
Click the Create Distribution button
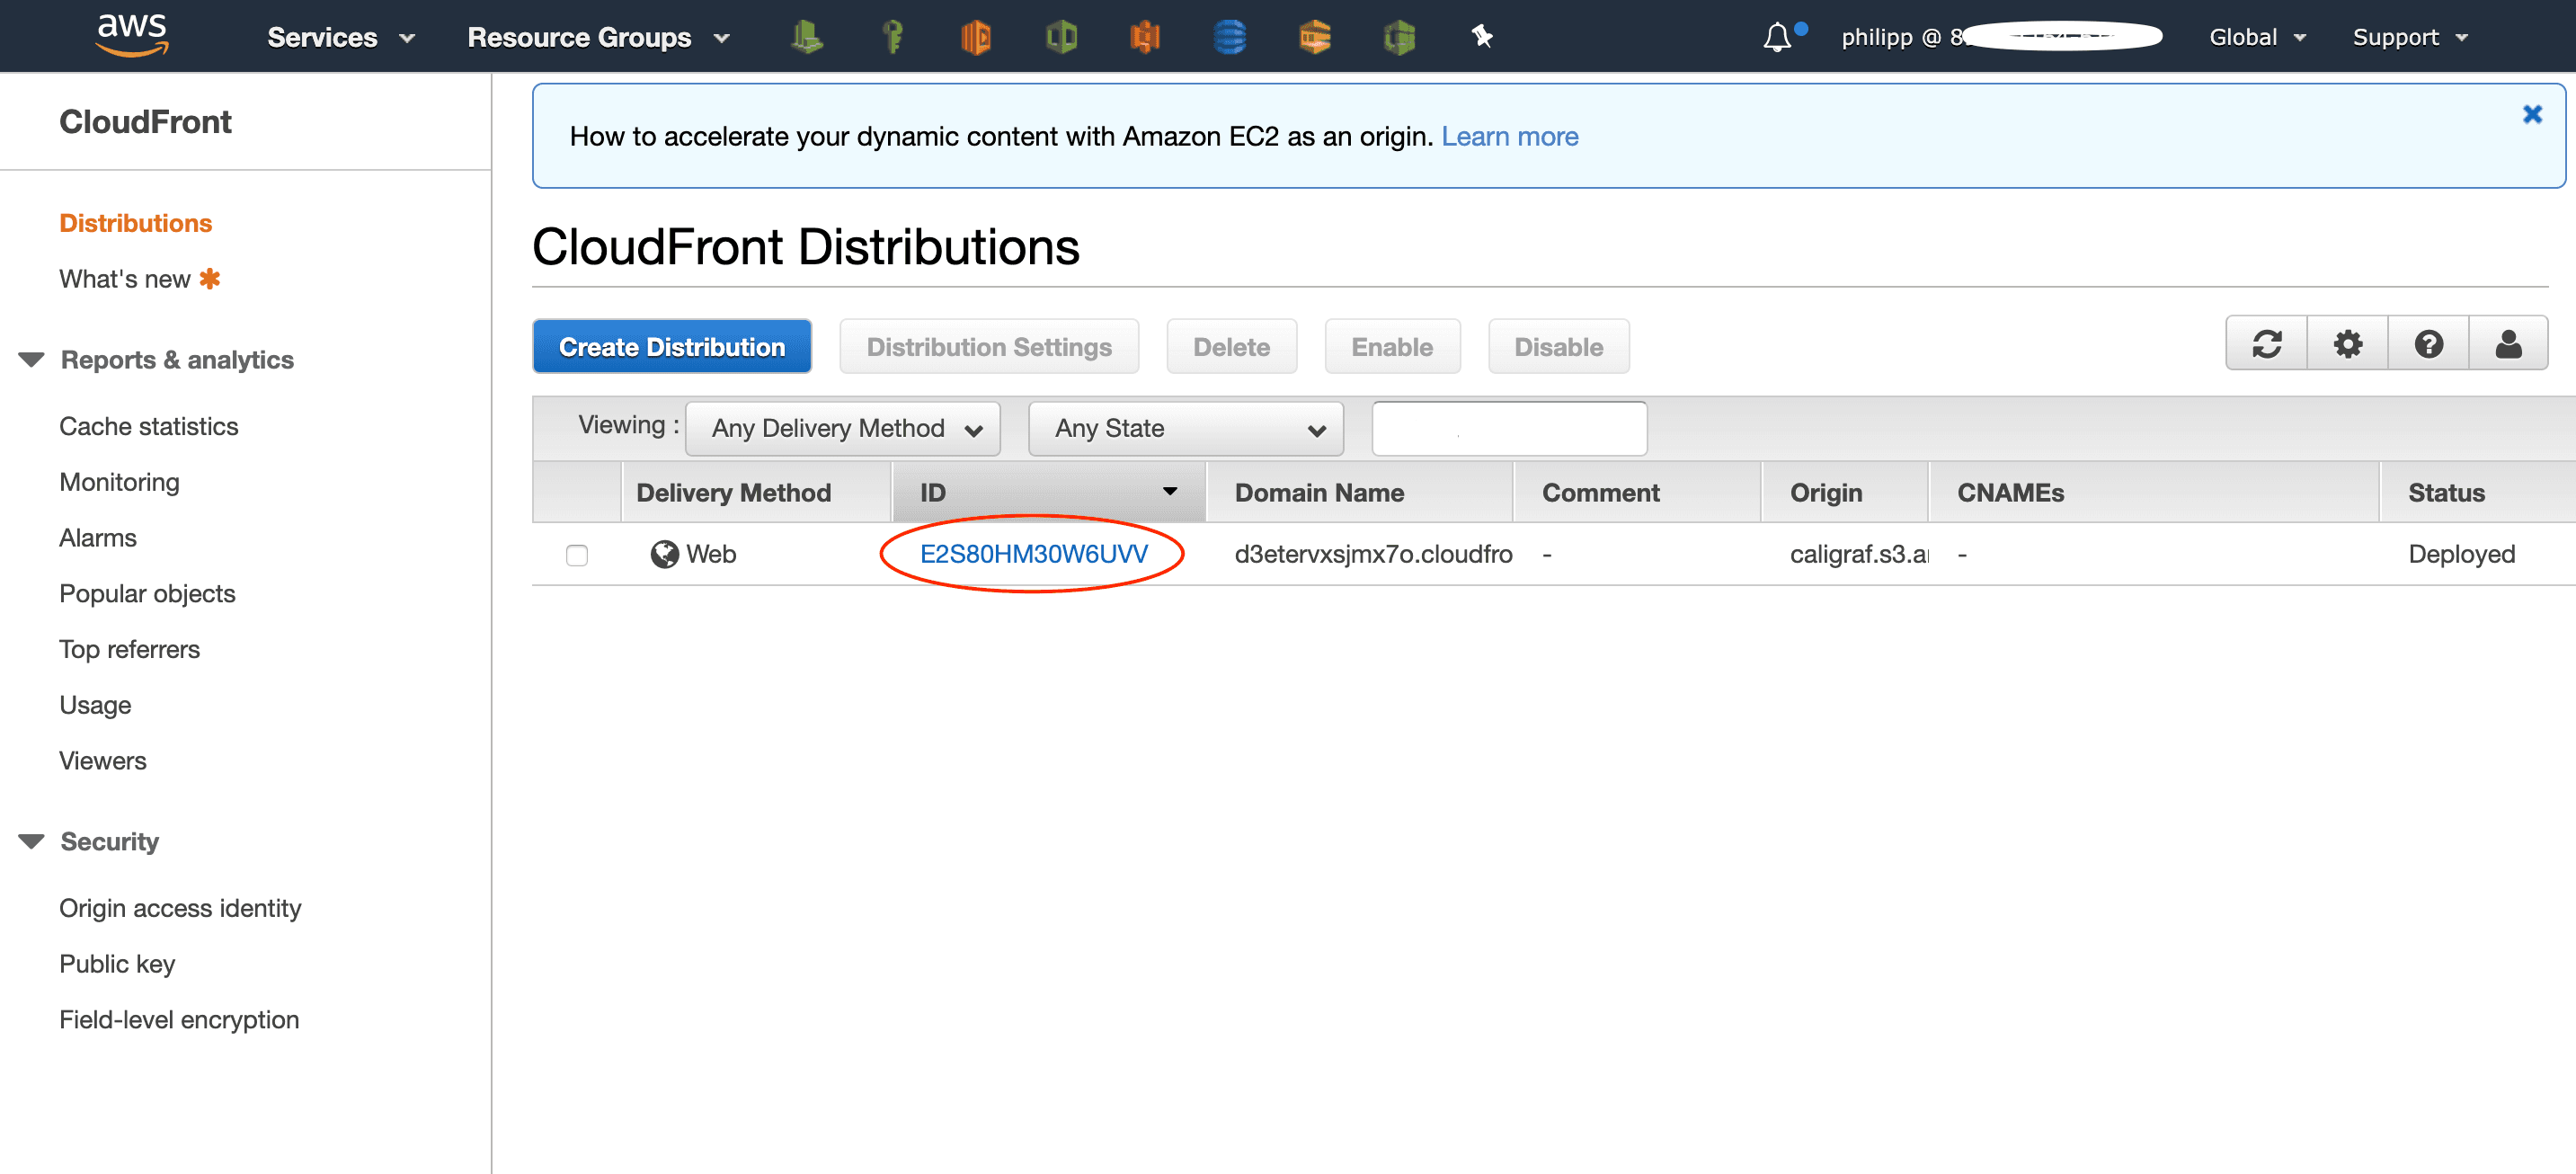pos(671,347)
